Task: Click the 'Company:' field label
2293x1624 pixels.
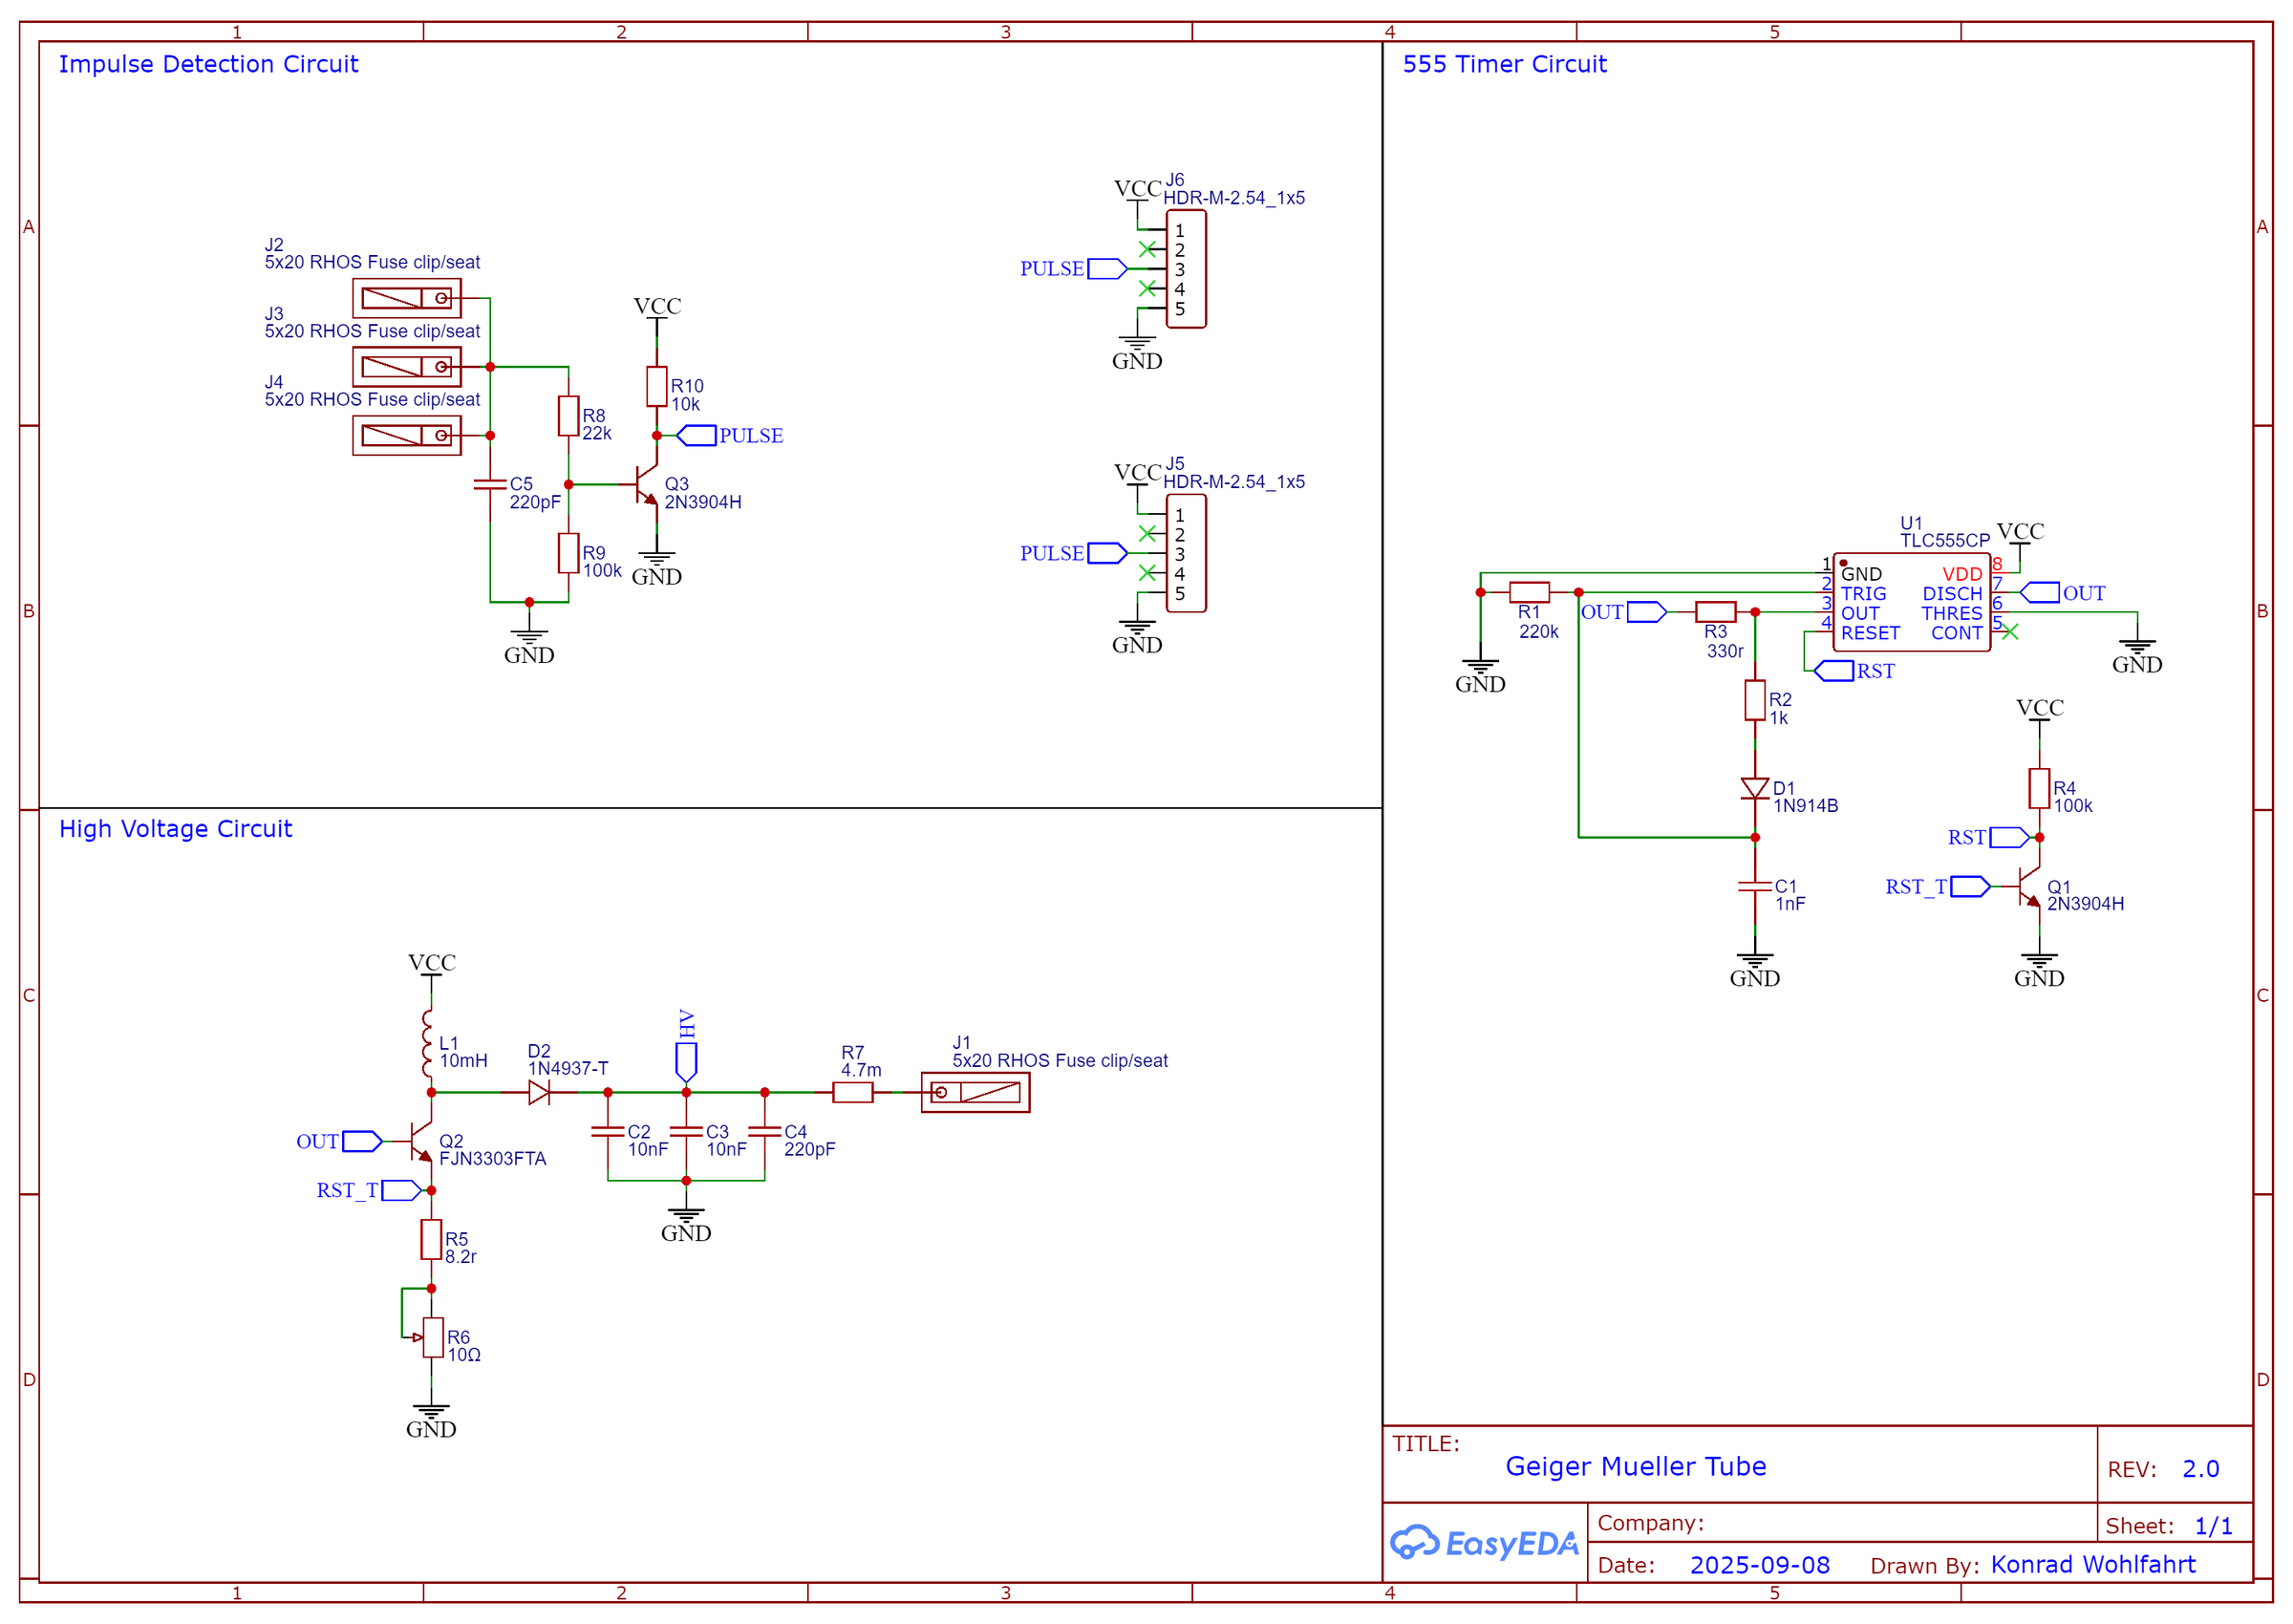Action: point(1650,1524)
